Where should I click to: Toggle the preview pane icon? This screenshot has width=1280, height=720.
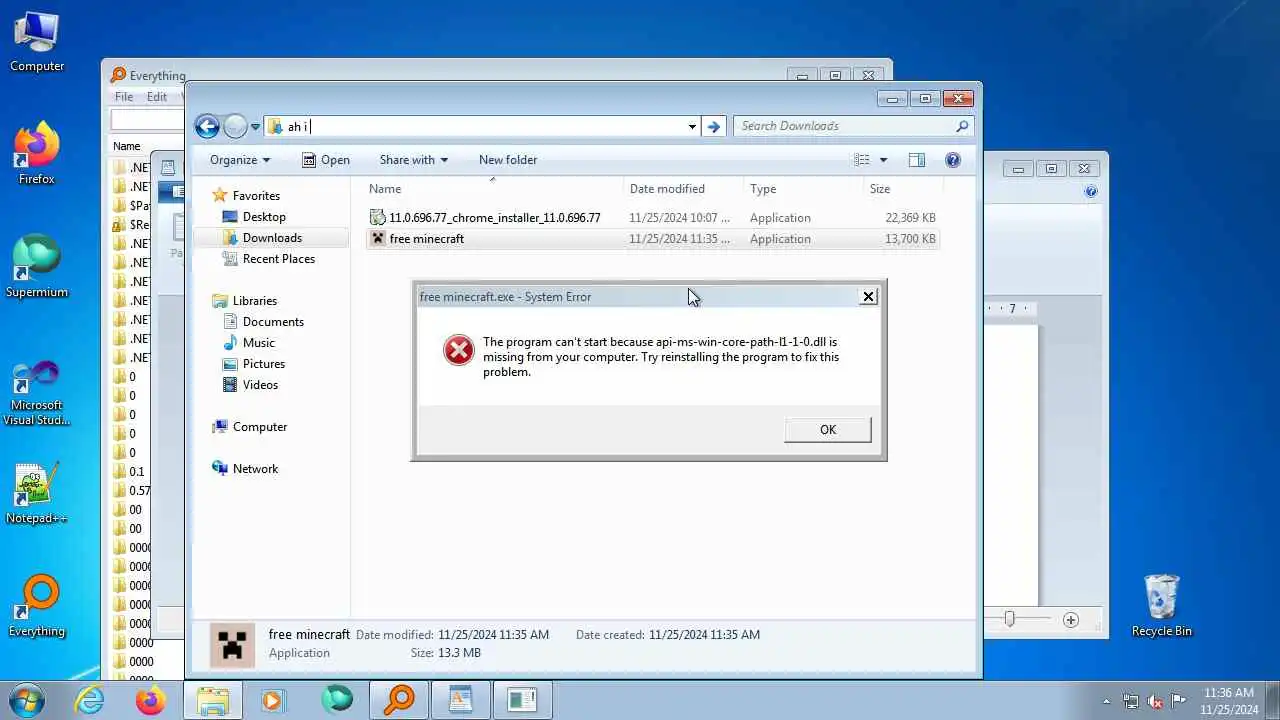pos(916,160)
